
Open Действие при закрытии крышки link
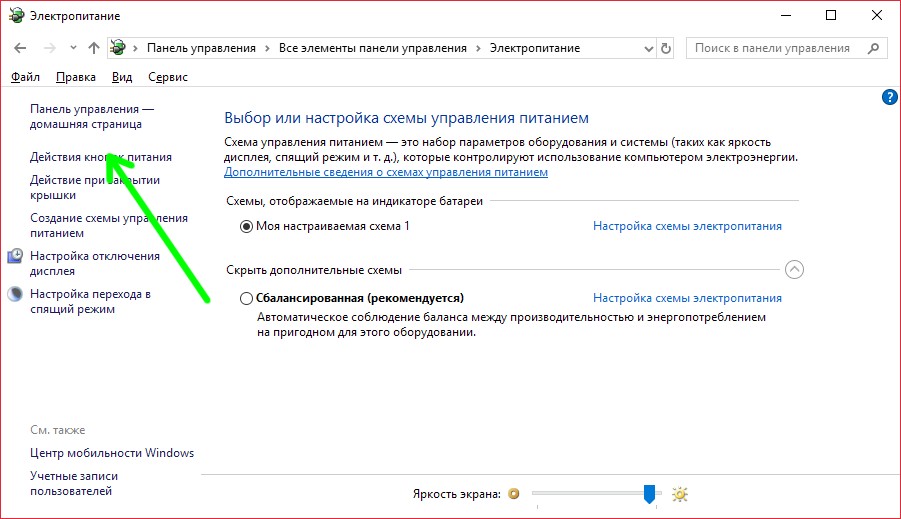click(x=95, y=187)
